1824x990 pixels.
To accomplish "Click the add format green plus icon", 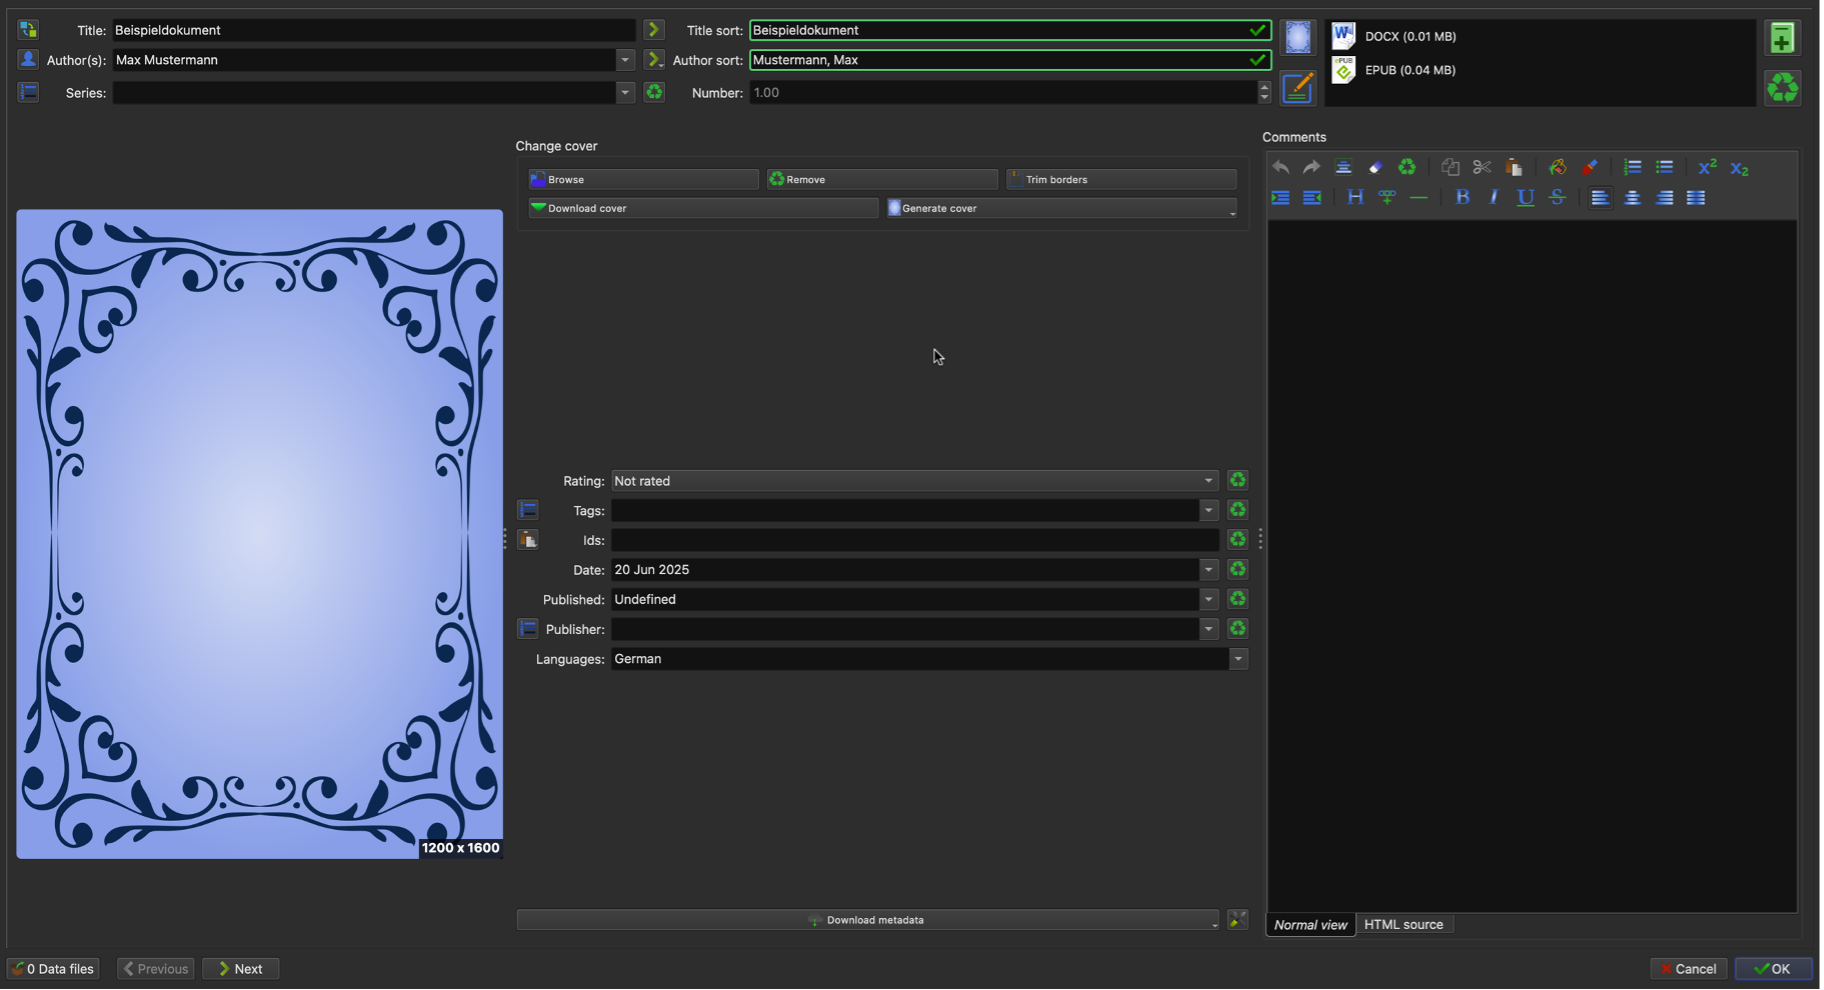I will pyautogui.click(x=1782, y=38).
